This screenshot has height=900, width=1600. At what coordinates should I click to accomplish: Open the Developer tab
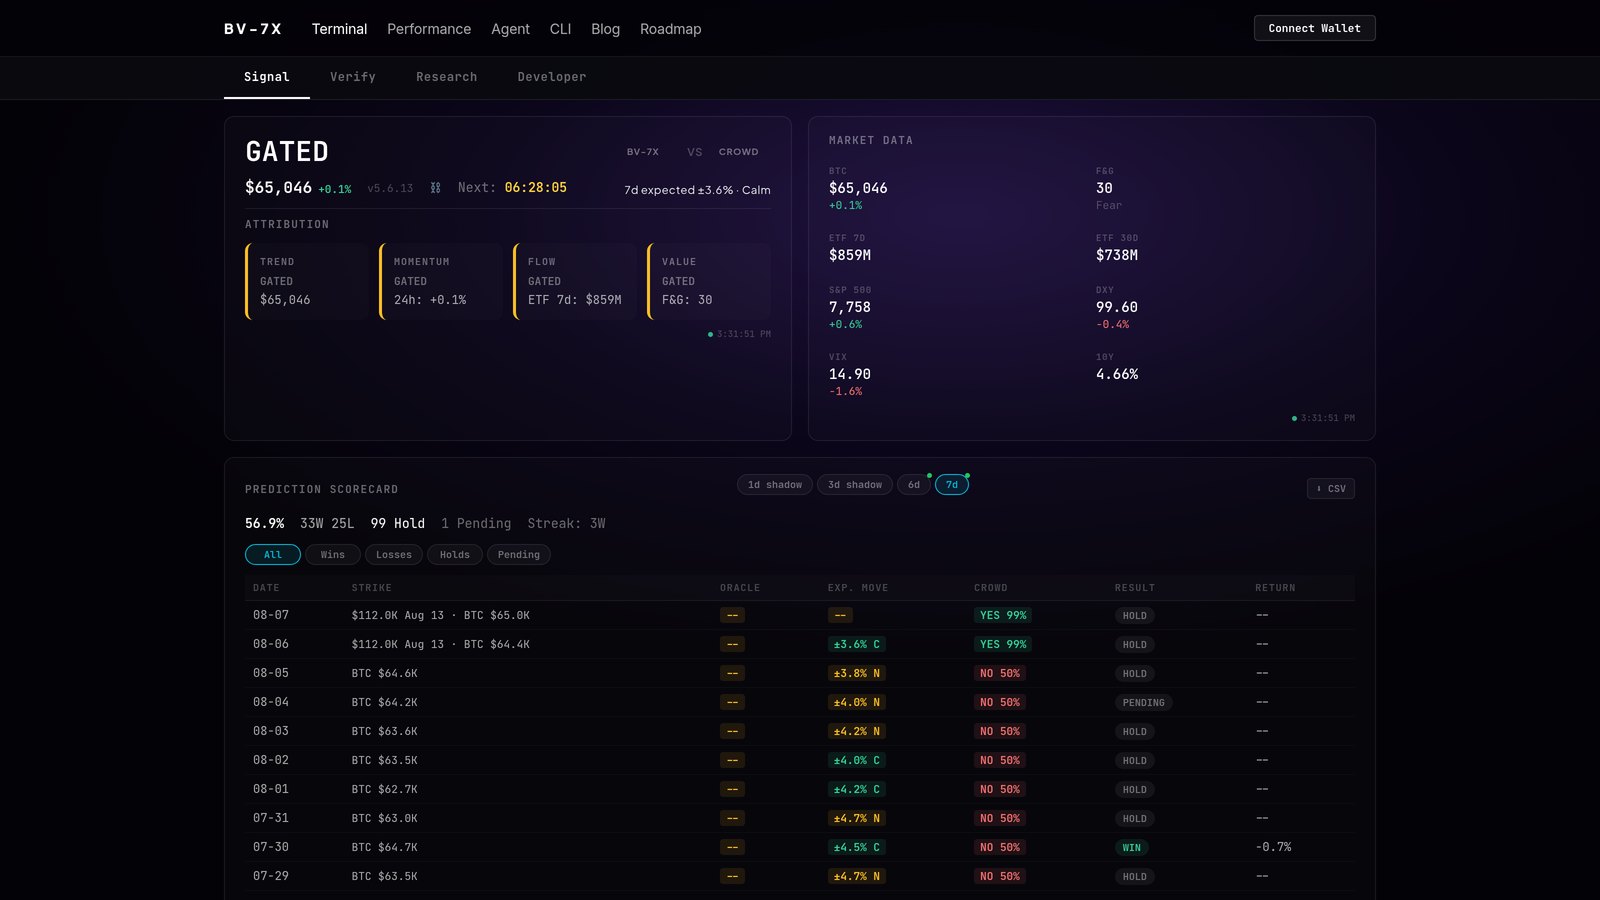pyautogui.click(x=552, y=77)
